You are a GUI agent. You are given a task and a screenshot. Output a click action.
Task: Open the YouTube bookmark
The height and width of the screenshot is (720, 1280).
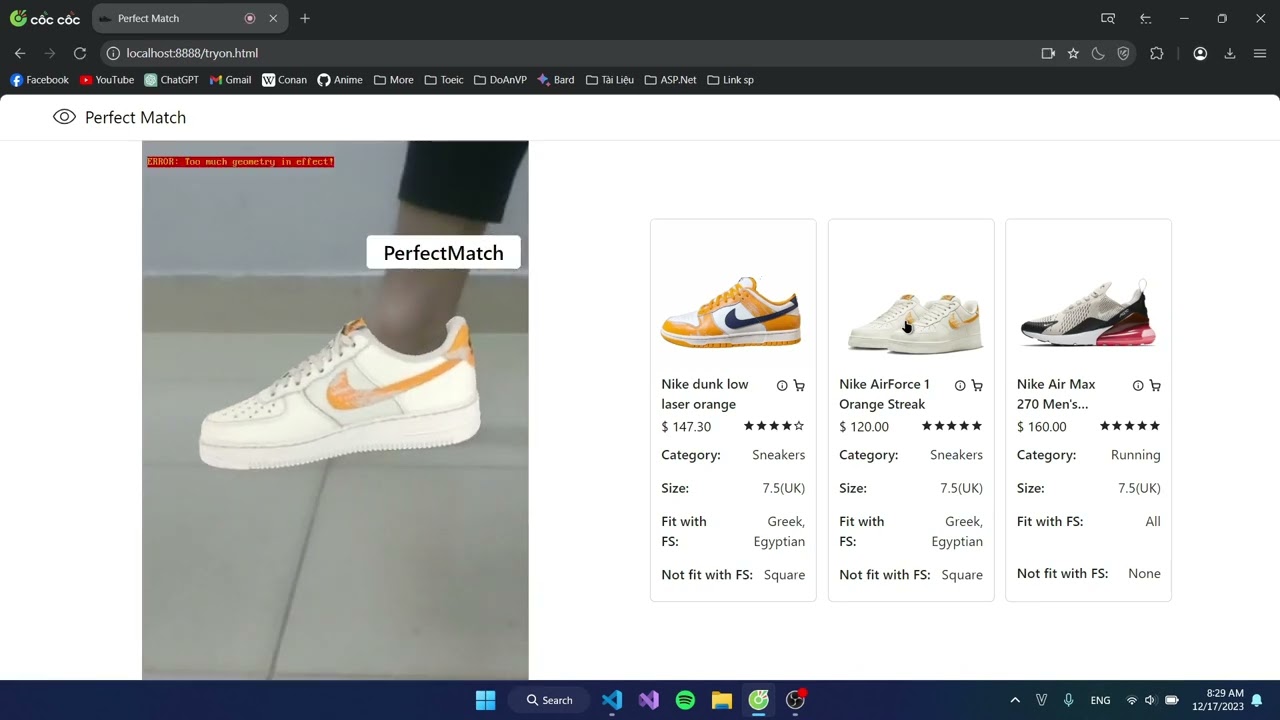106,80
